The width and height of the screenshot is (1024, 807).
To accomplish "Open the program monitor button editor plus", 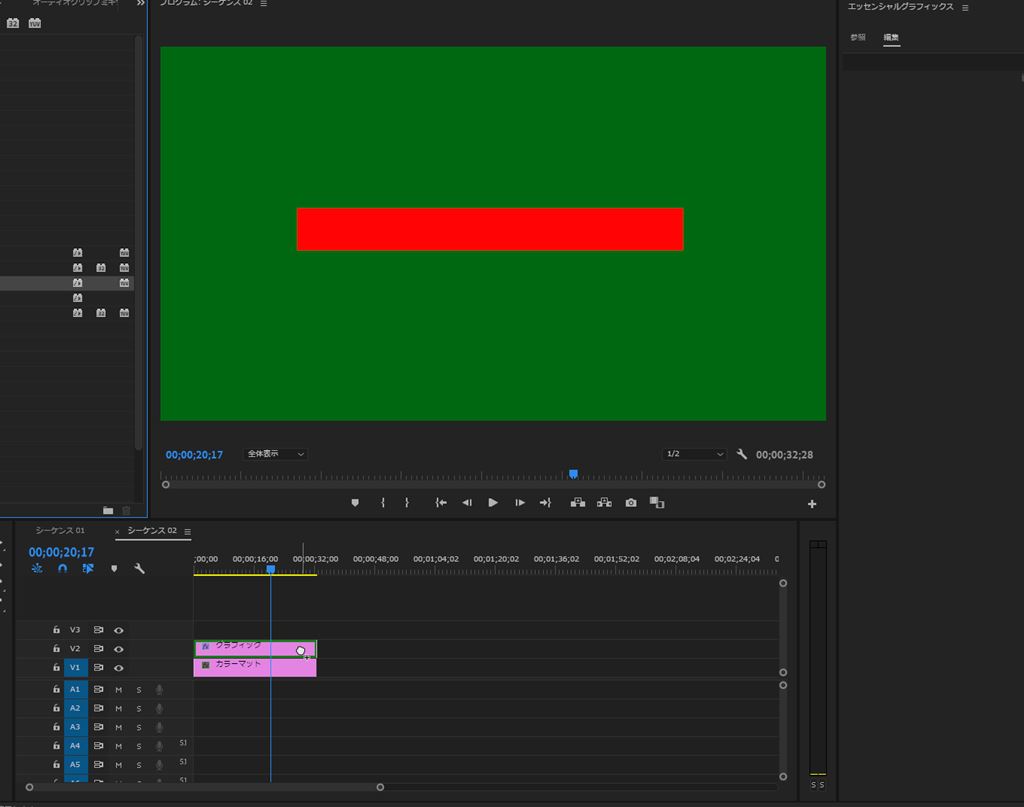I will (812, 504).
